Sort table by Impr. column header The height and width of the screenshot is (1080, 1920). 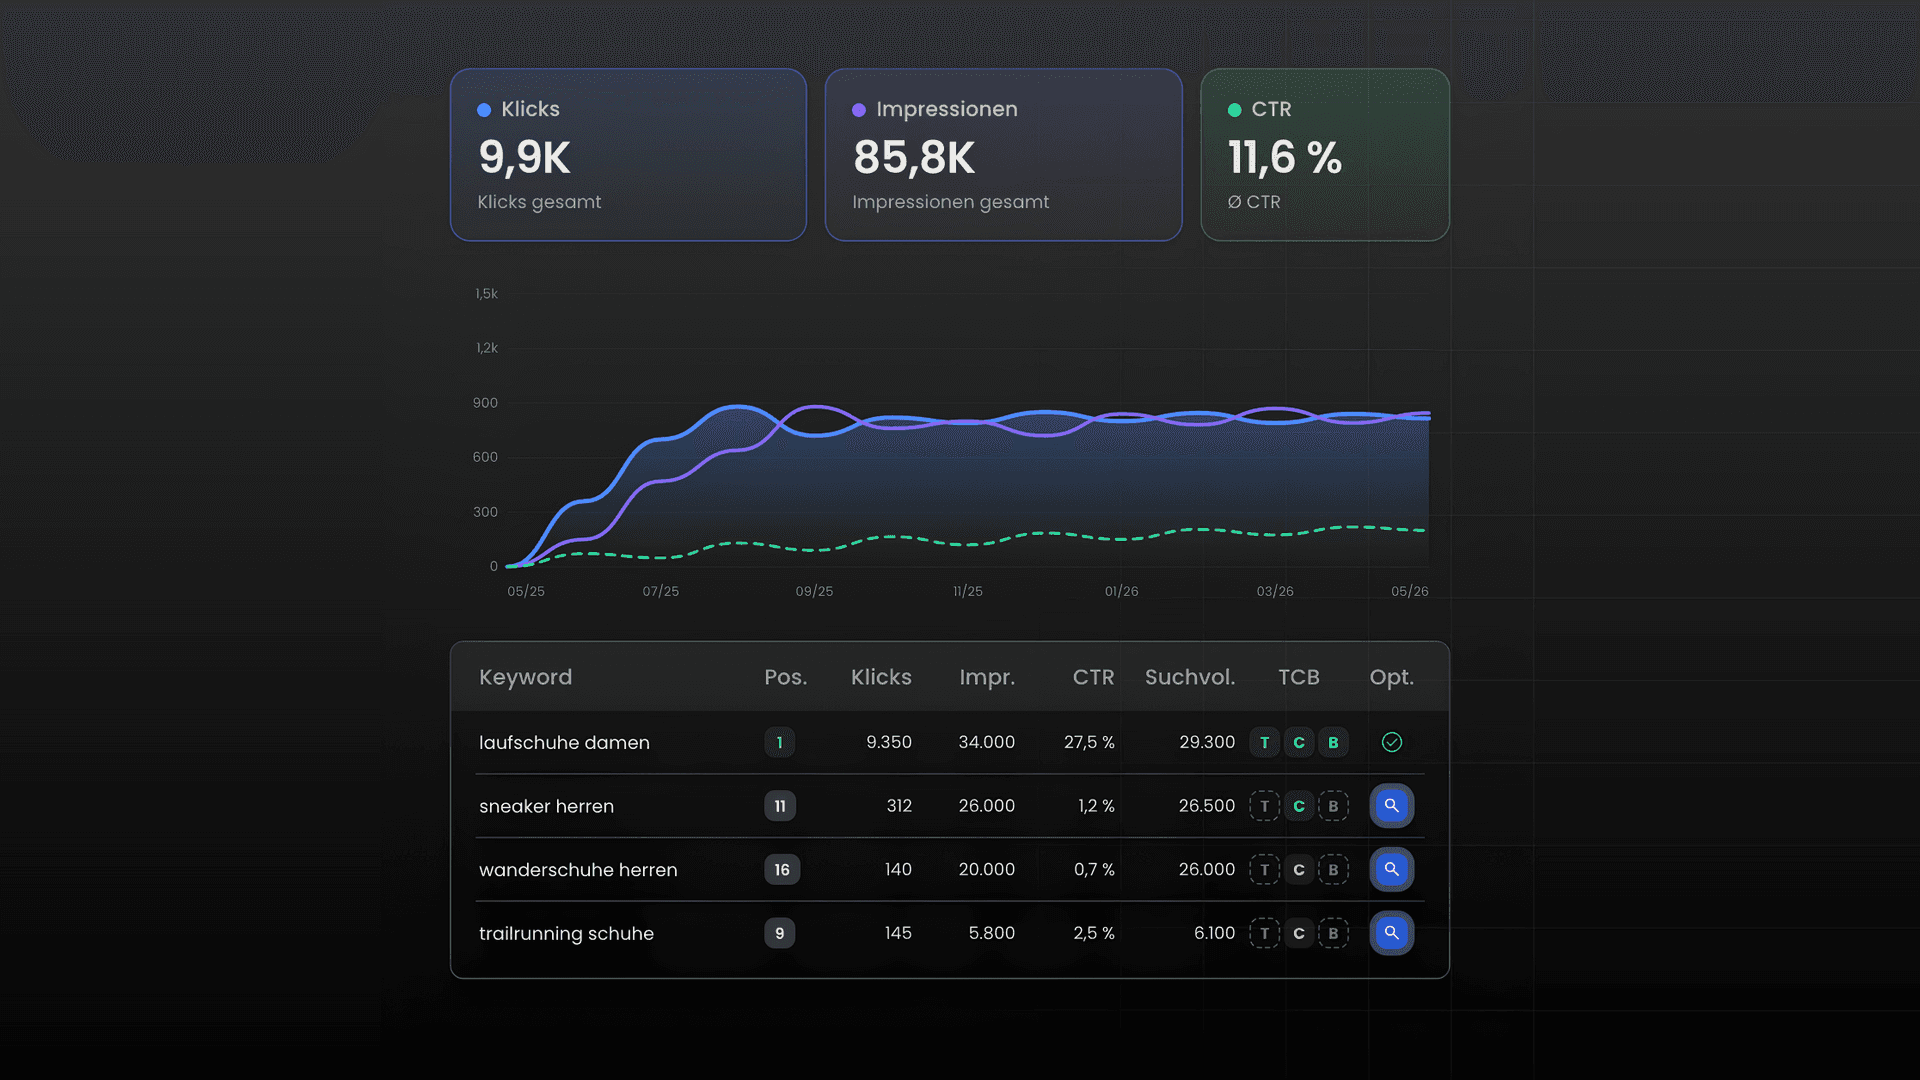coord(987,678)
